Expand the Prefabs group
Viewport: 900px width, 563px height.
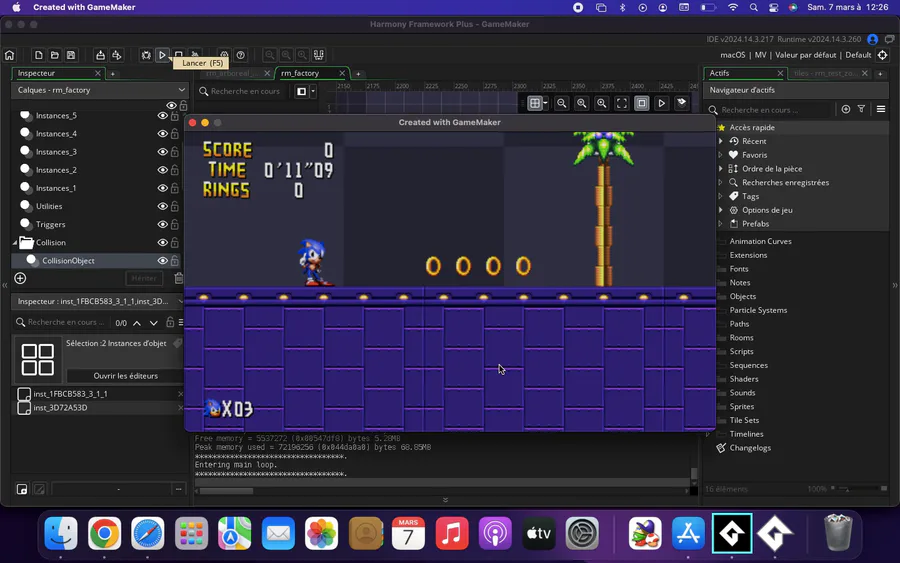click(721, 224)
